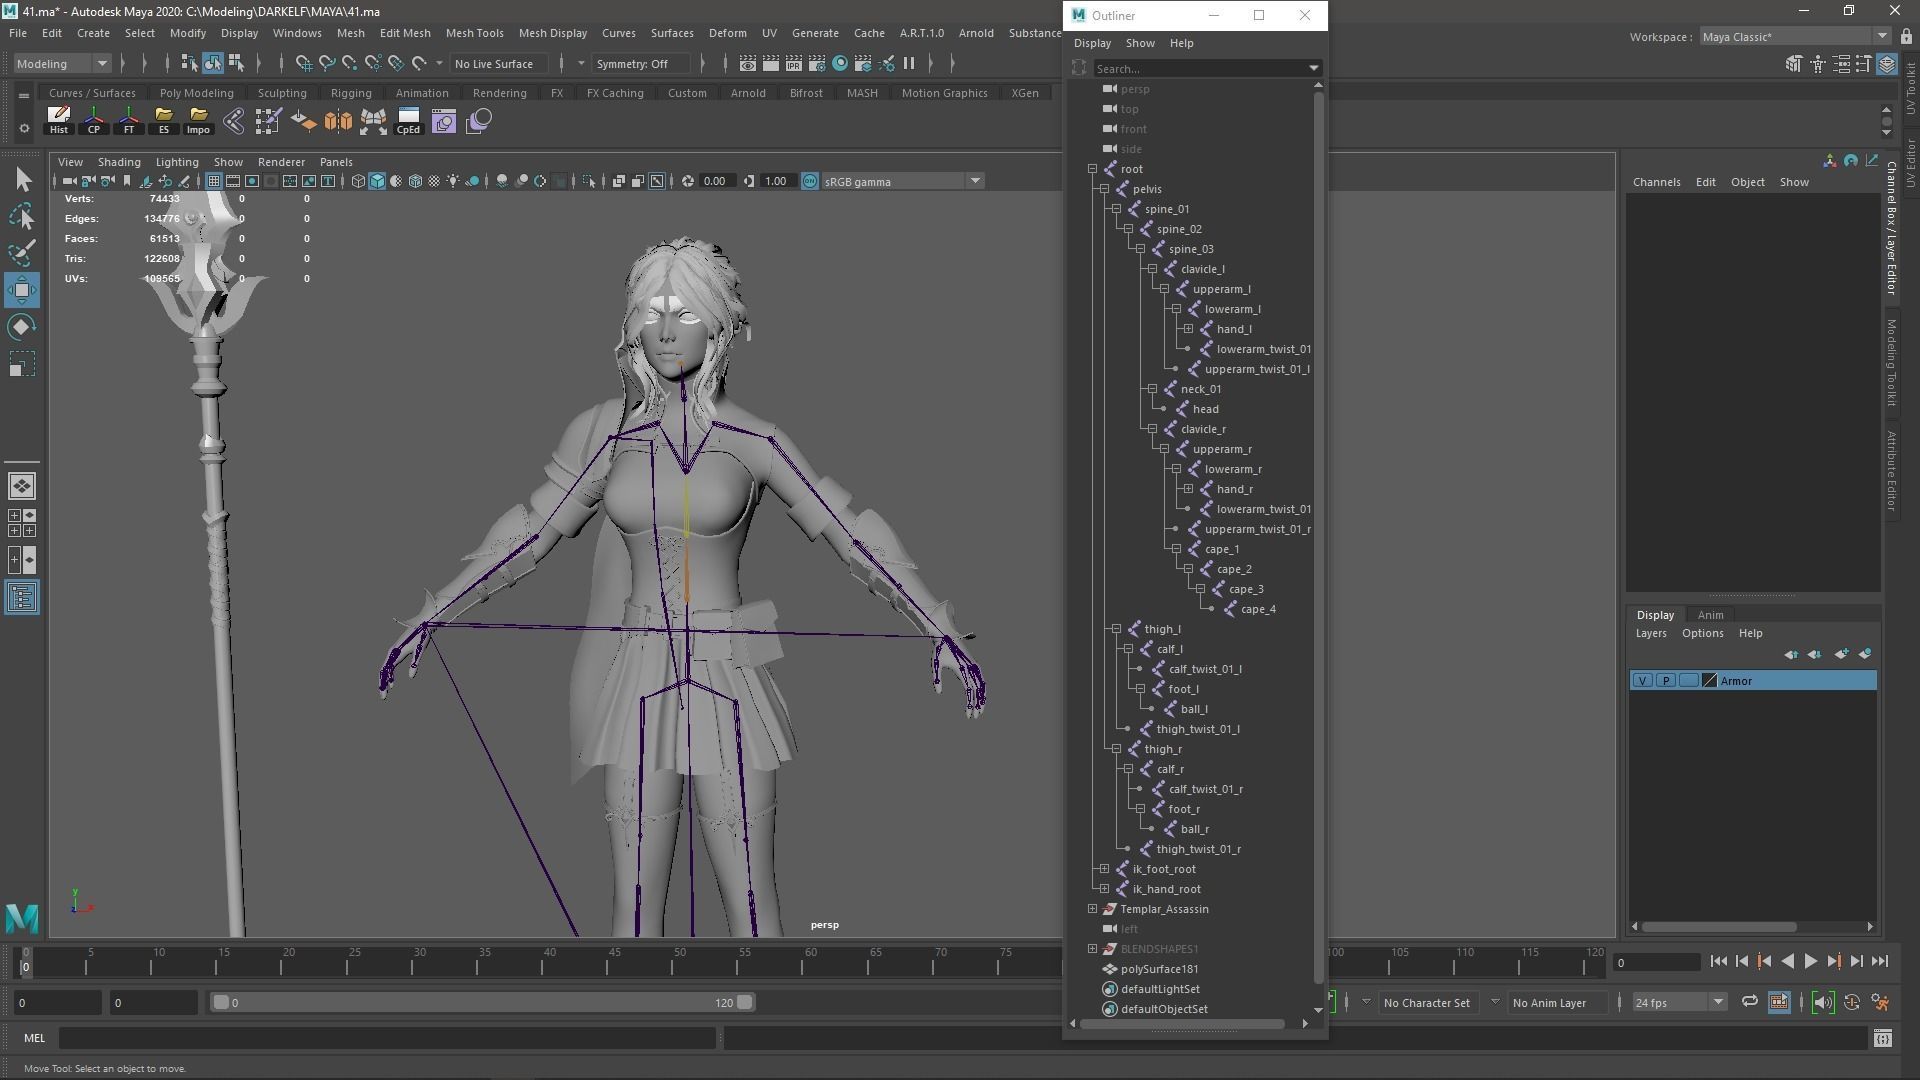Click the ES shelf folder icon
The image size is (1920, 1080).
point(164,121)
